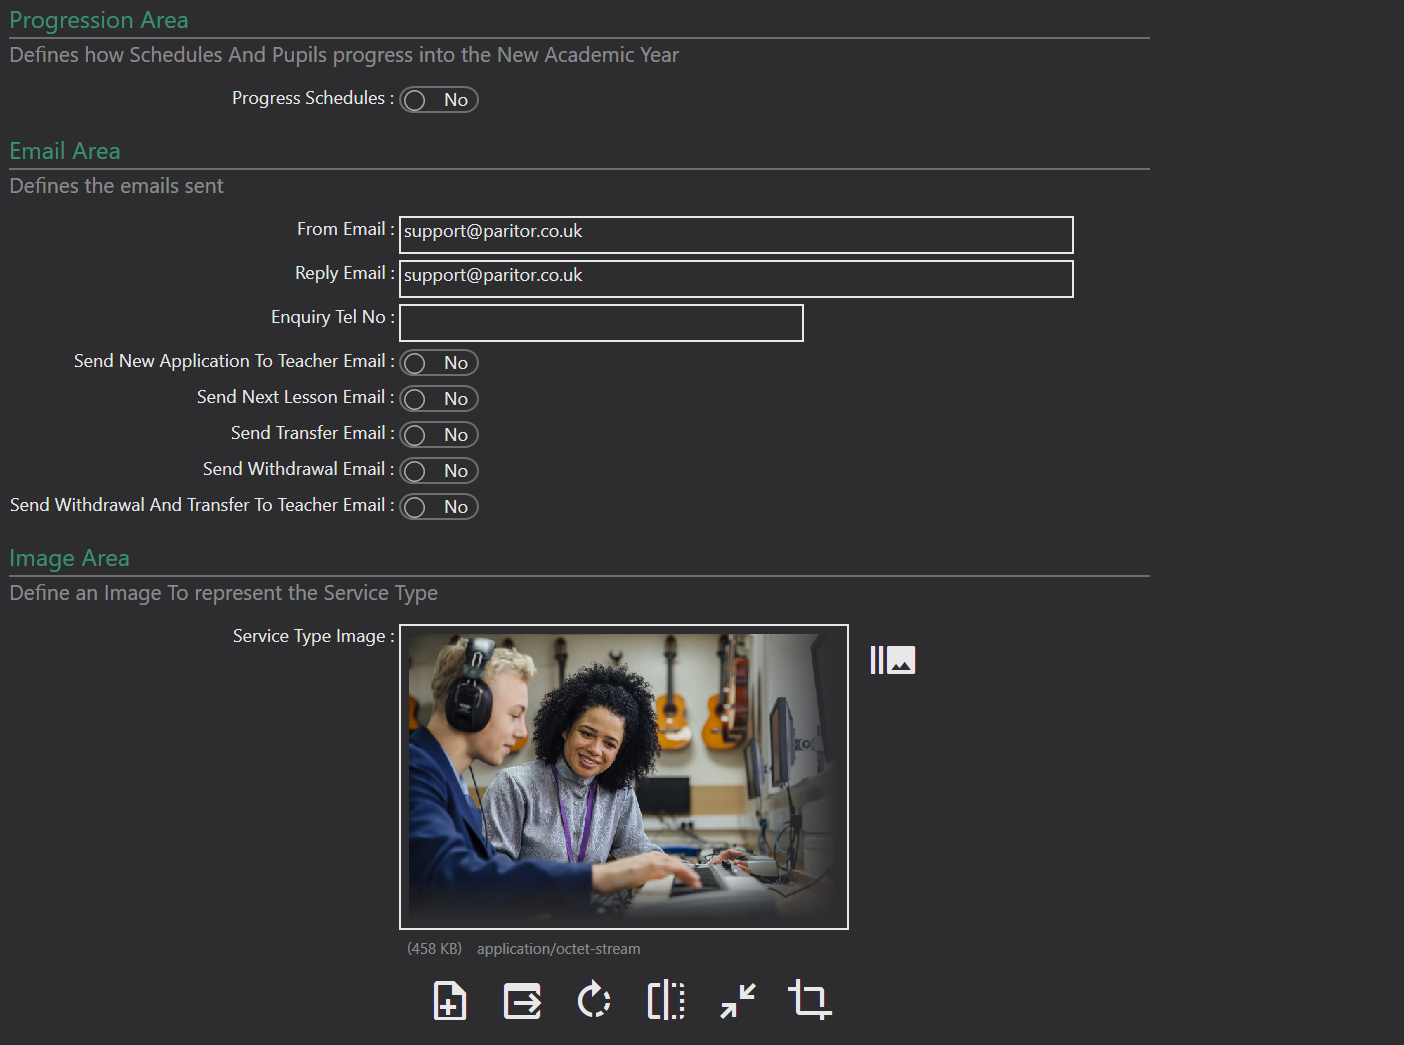Click the Progression Area heading

[99, 20]
